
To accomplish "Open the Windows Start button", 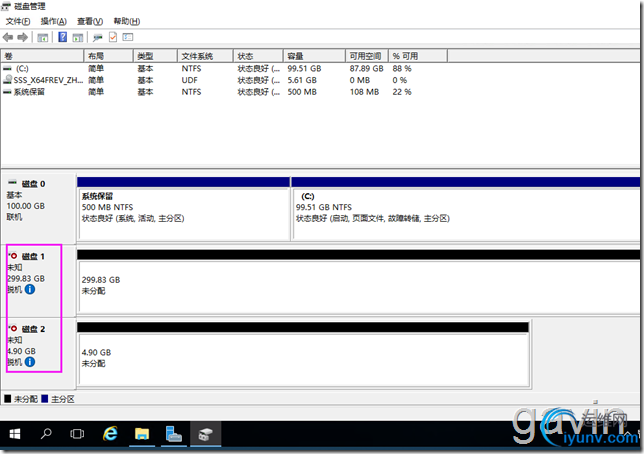I will [15, 434].
